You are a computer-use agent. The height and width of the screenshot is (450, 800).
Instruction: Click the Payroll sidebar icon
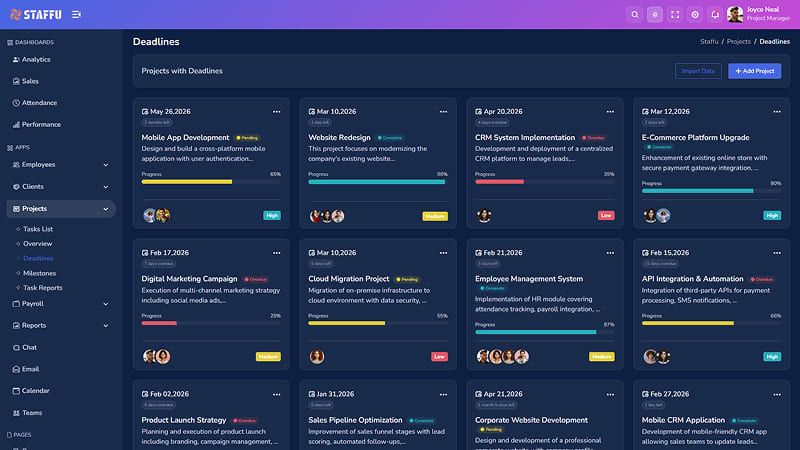coord(16,304)
